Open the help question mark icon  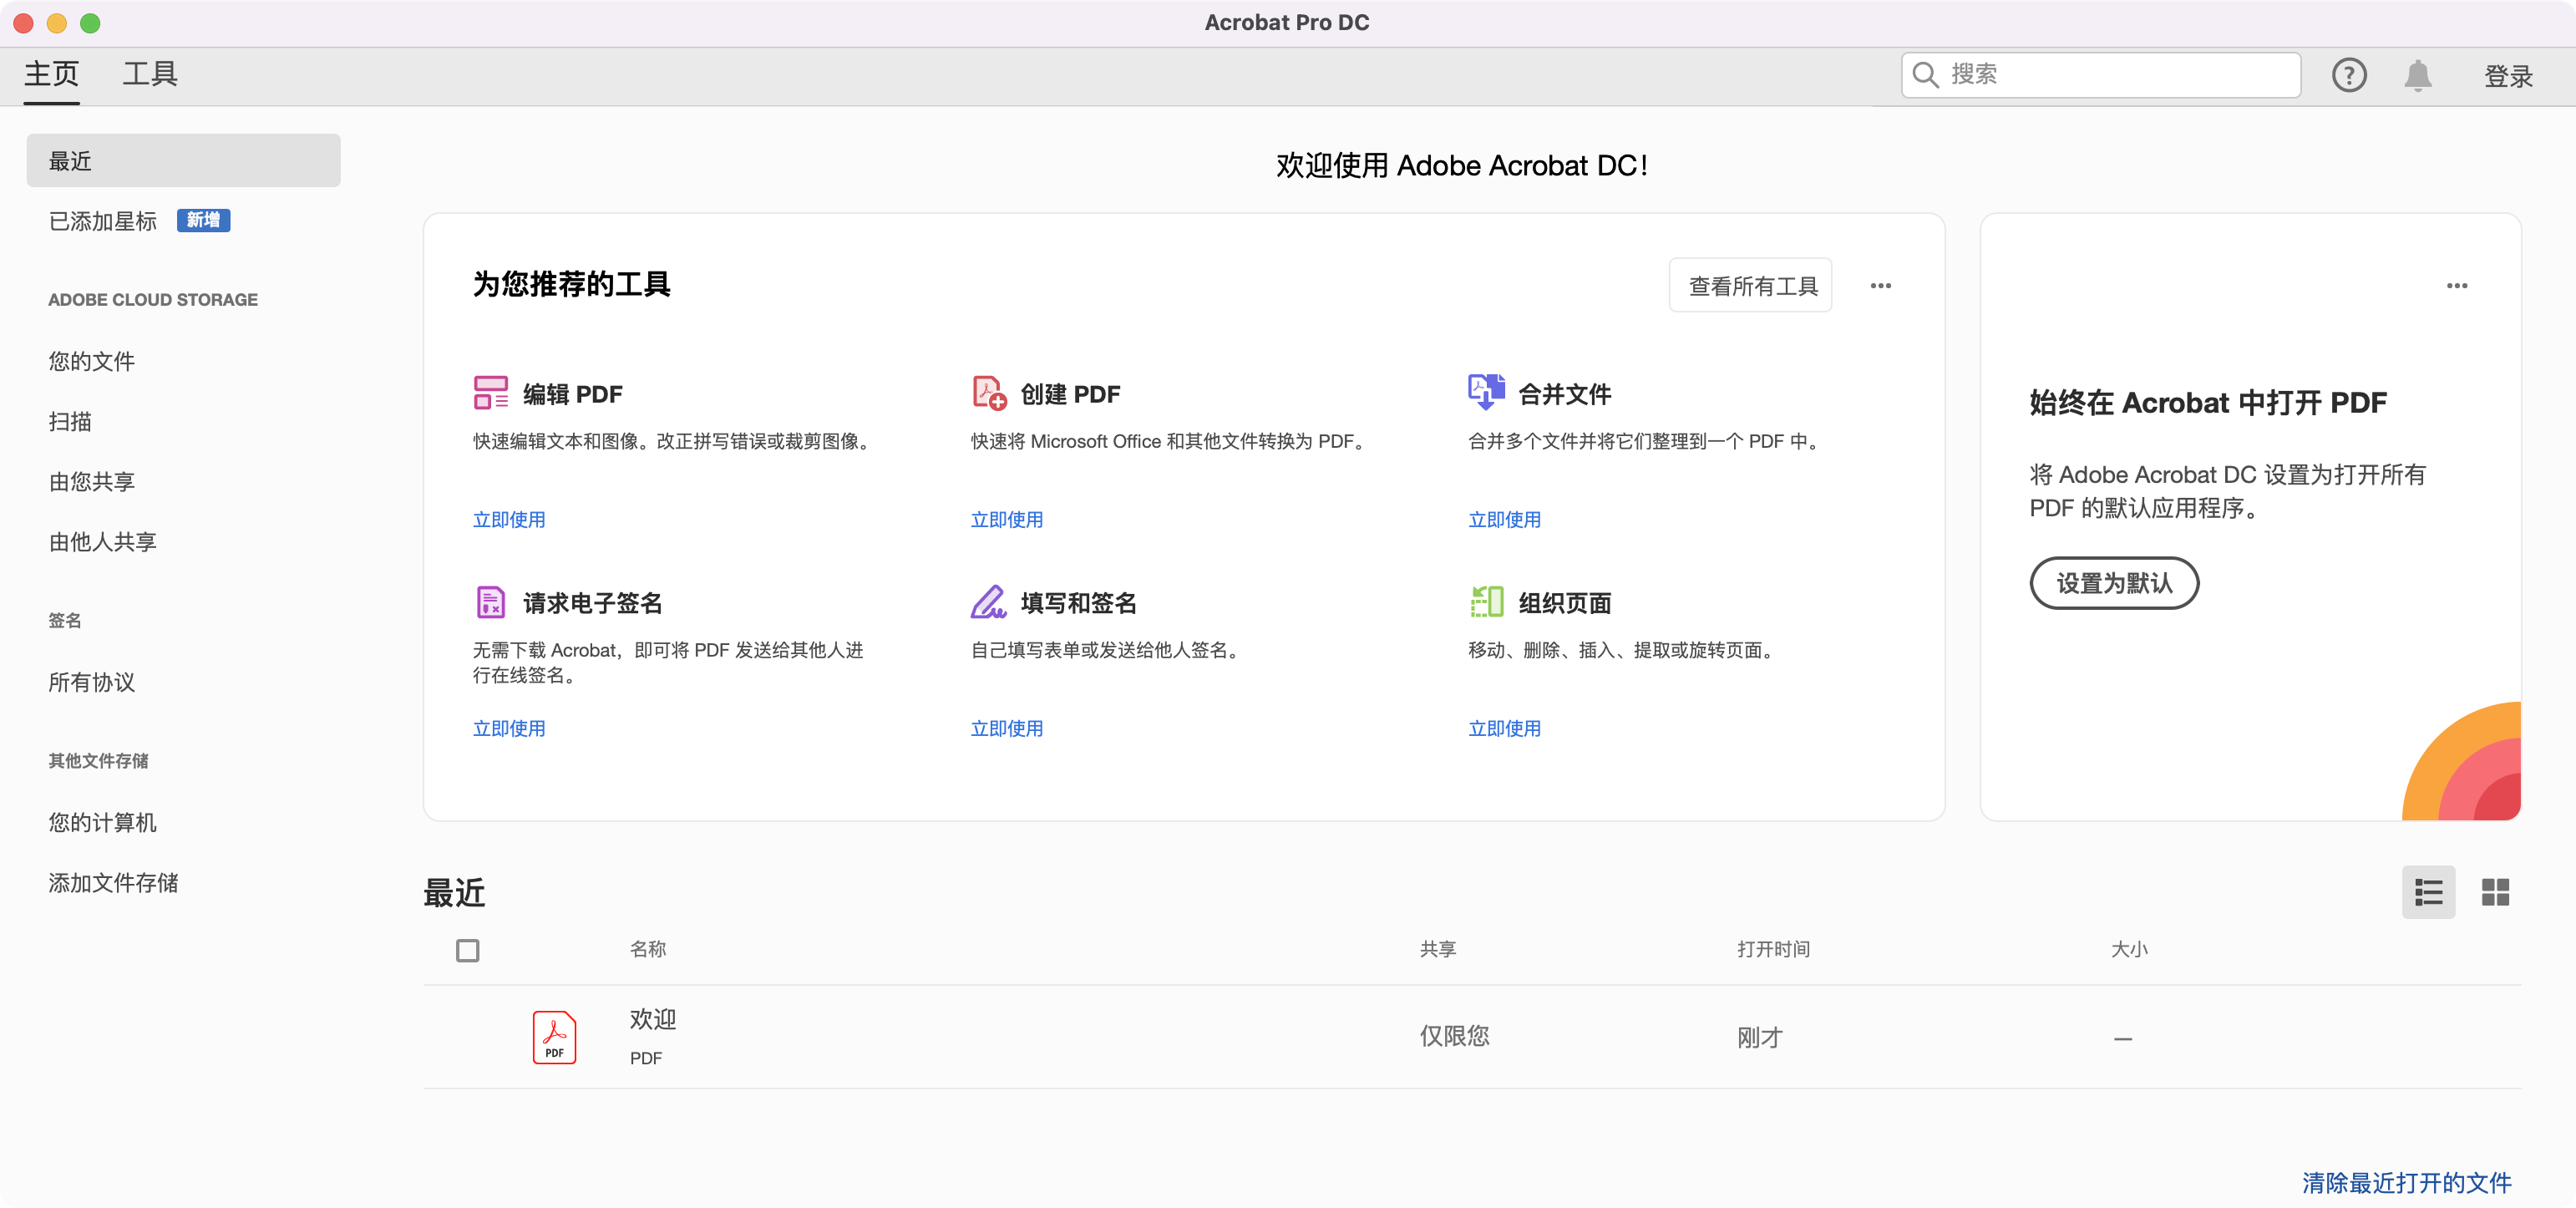tap(2348, 75)
